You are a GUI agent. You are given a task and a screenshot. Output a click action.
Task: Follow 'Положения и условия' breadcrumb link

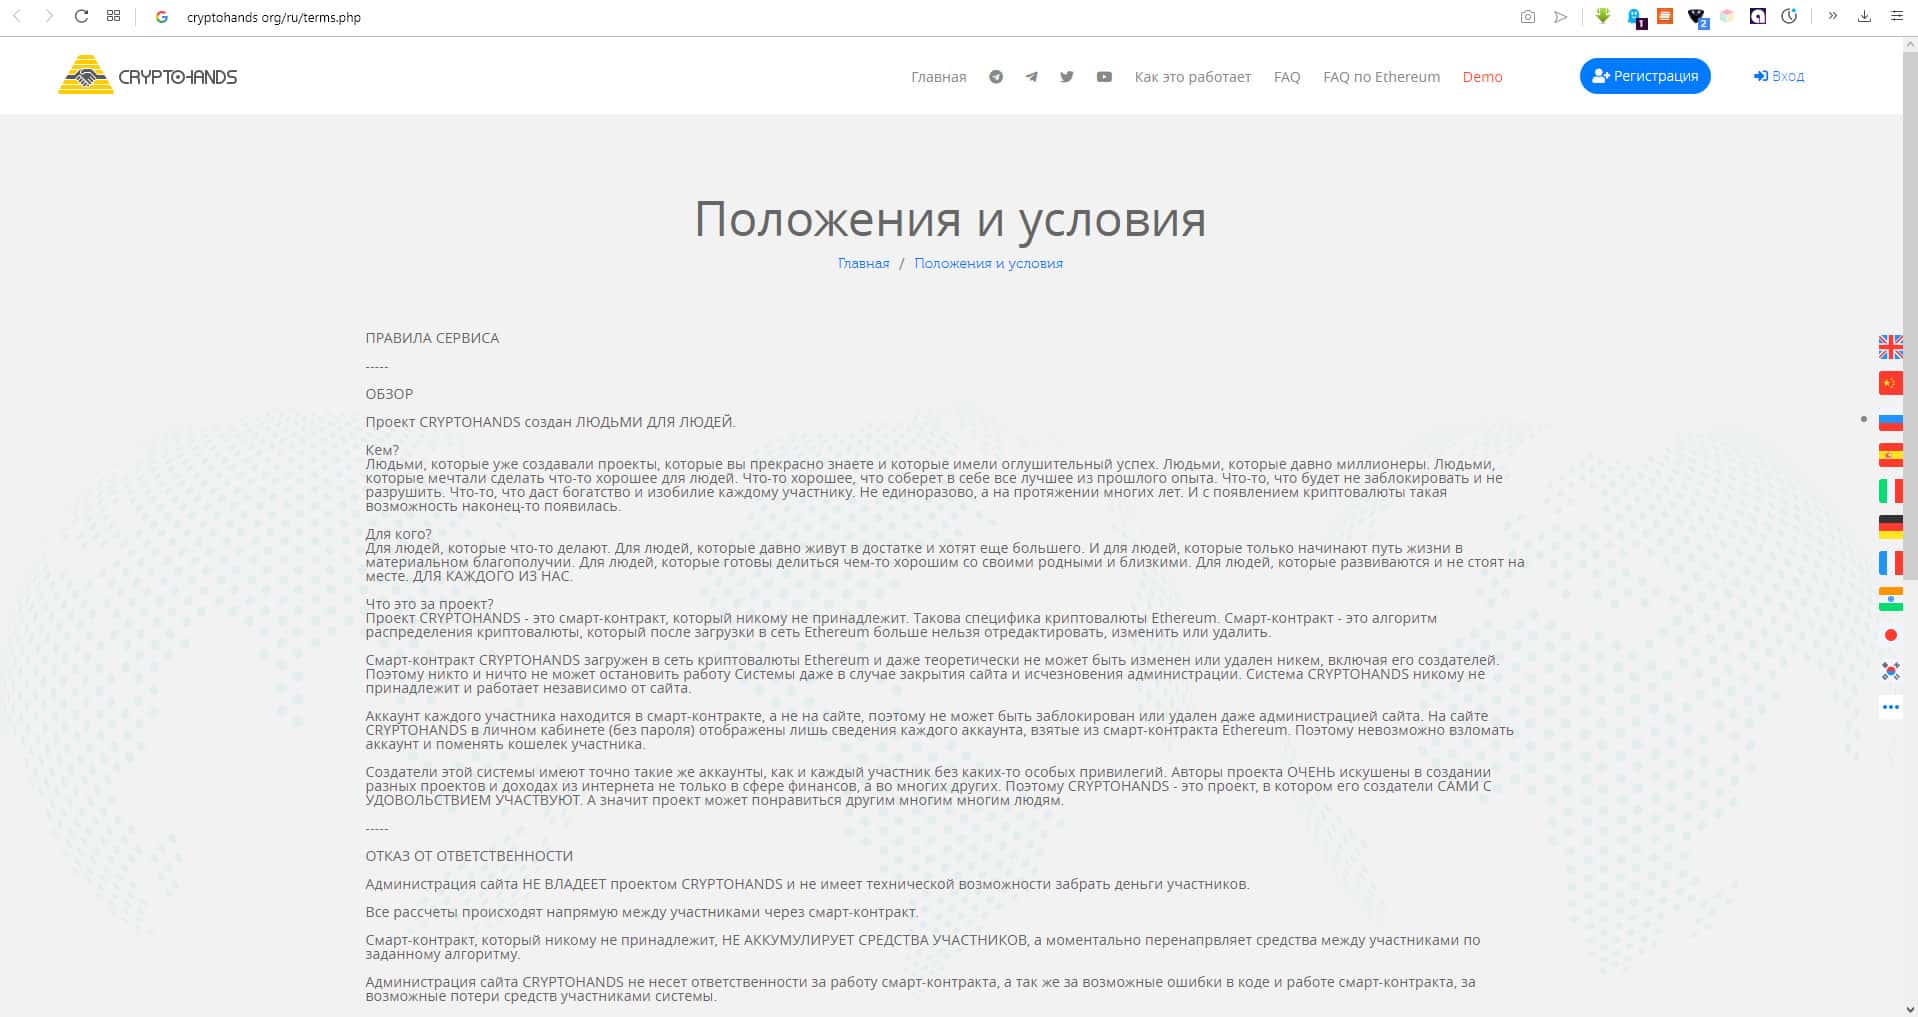(988, 263)
